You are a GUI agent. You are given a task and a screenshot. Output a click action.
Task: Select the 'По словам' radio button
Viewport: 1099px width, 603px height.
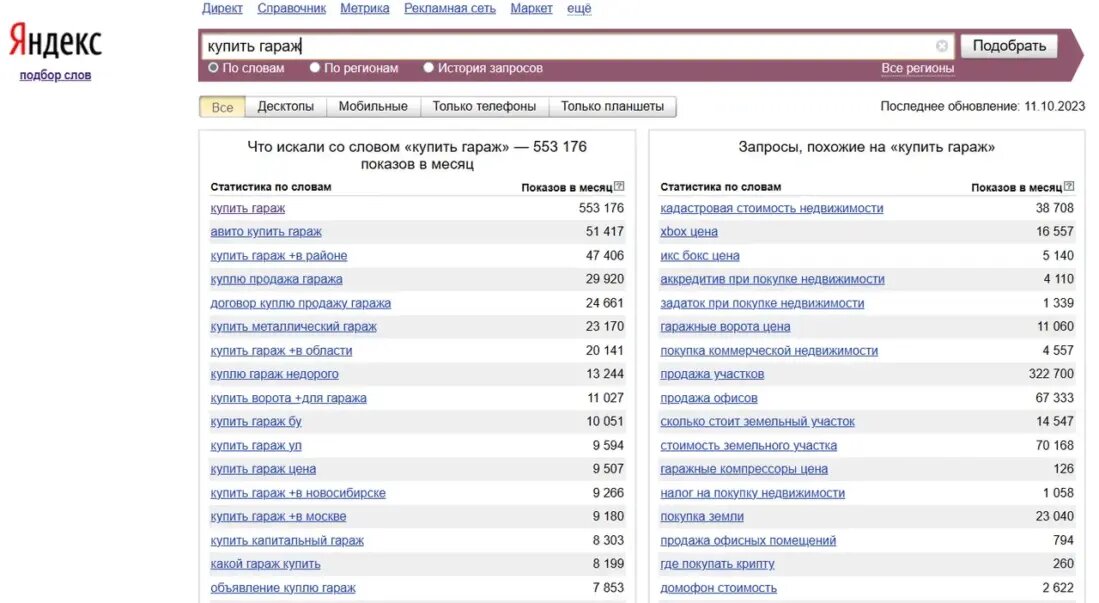213,68
